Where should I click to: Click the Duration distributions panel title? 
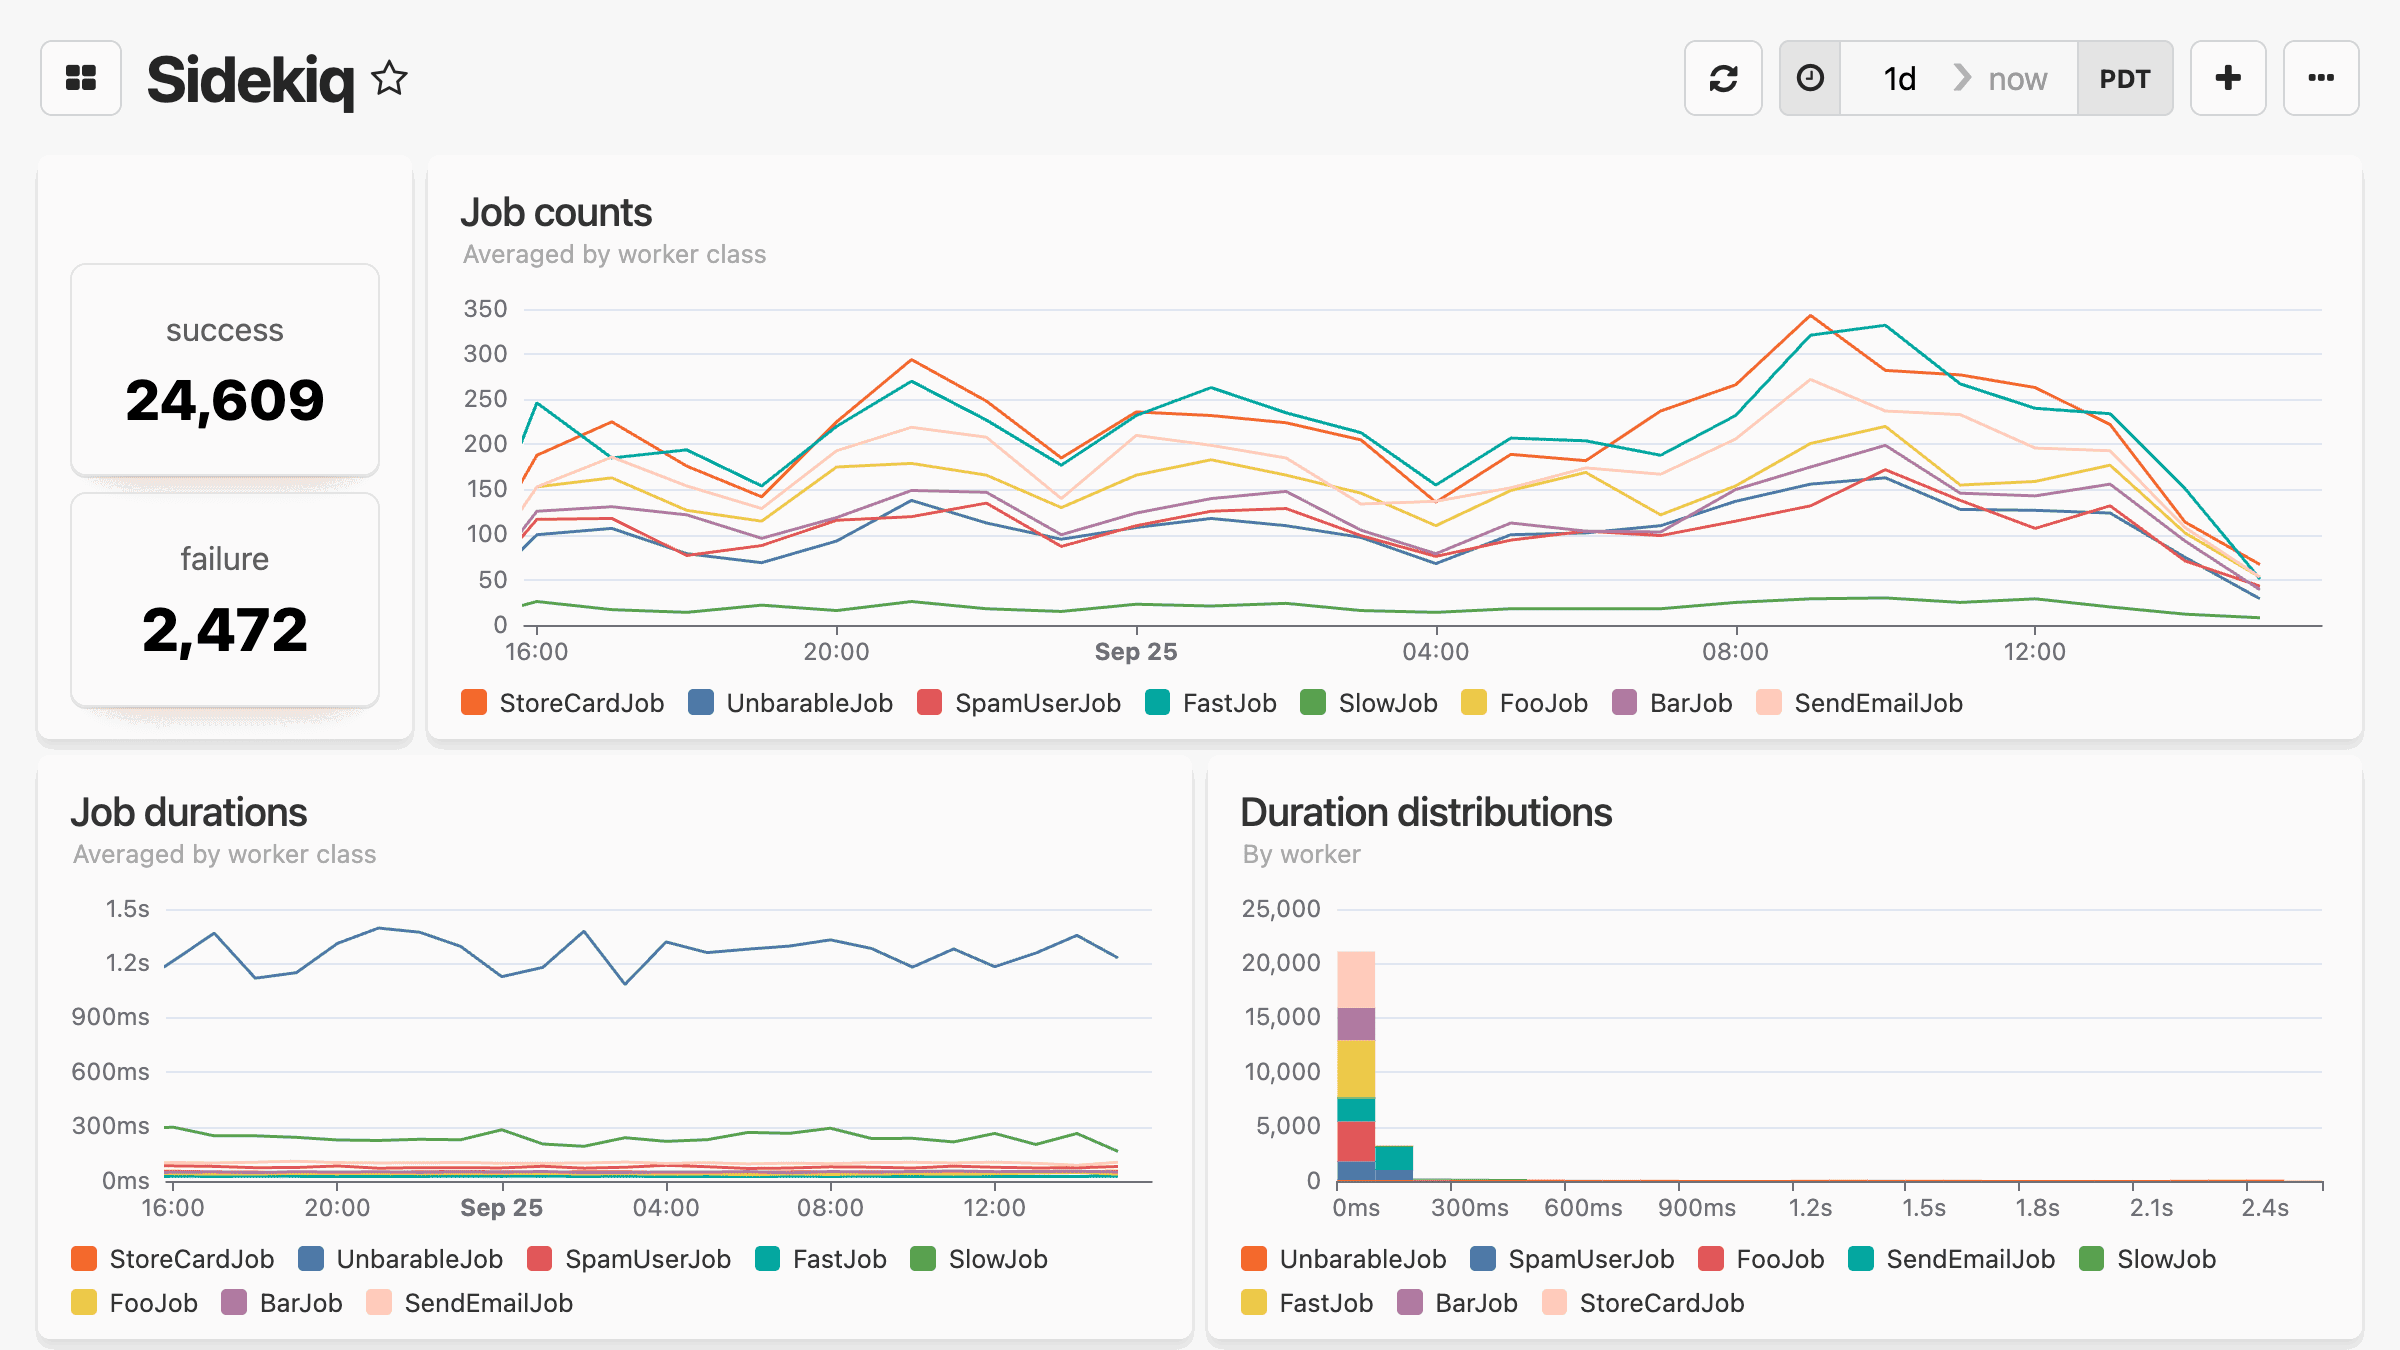click(1425, 813)
